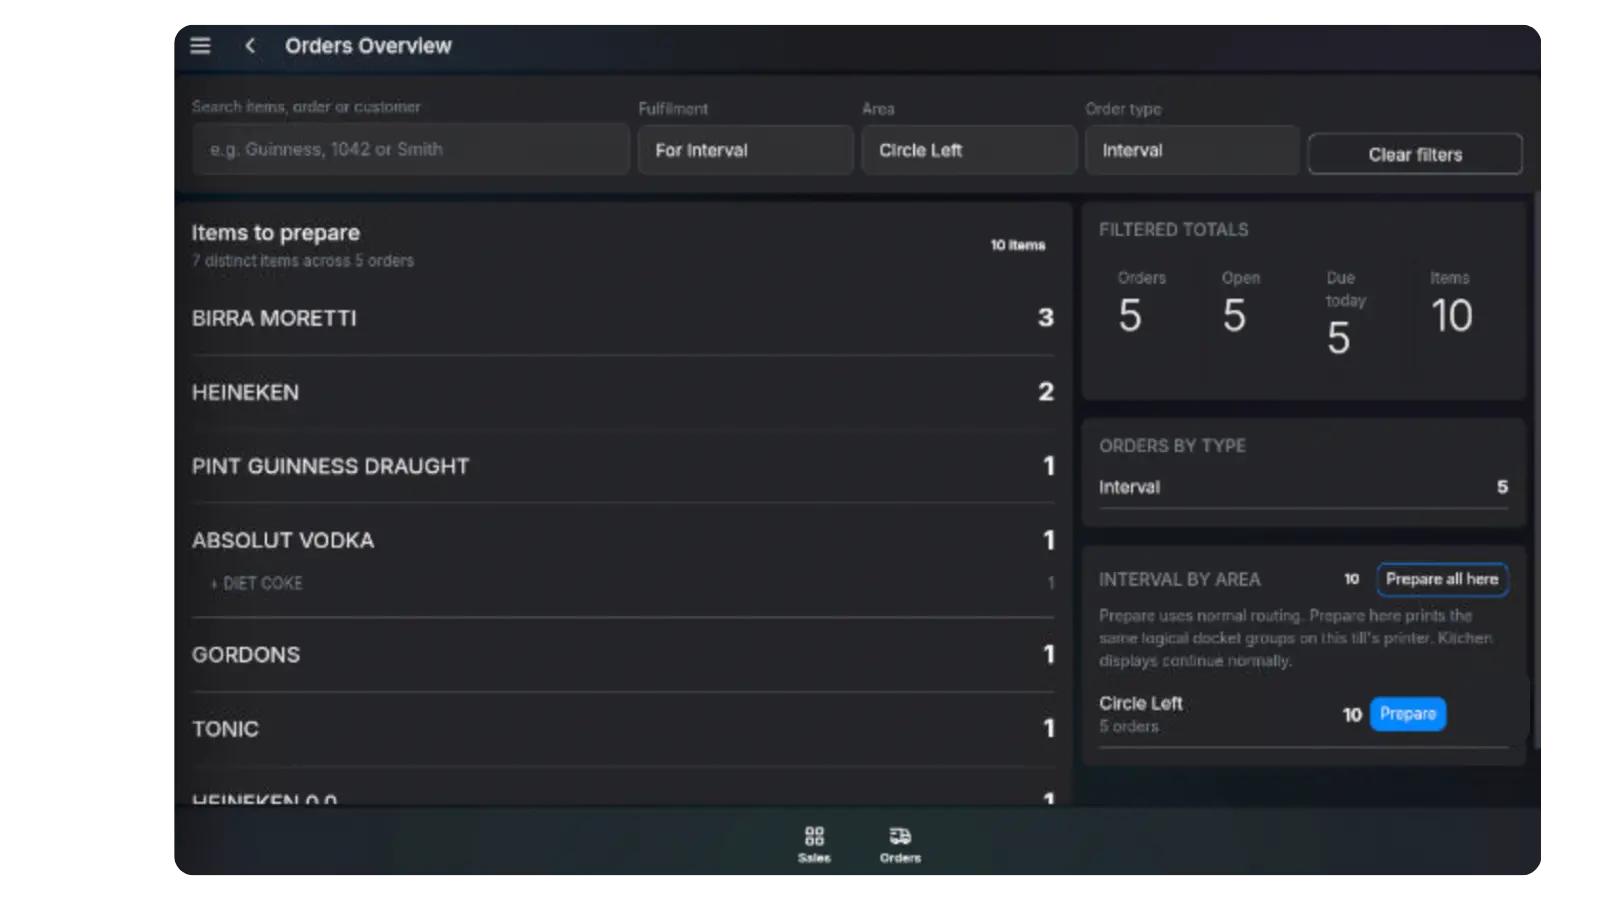This screenshot has height=900, width=1600.
Task: Open the Area dropdown showing Circle Left
Action: [x=969, y=150]
